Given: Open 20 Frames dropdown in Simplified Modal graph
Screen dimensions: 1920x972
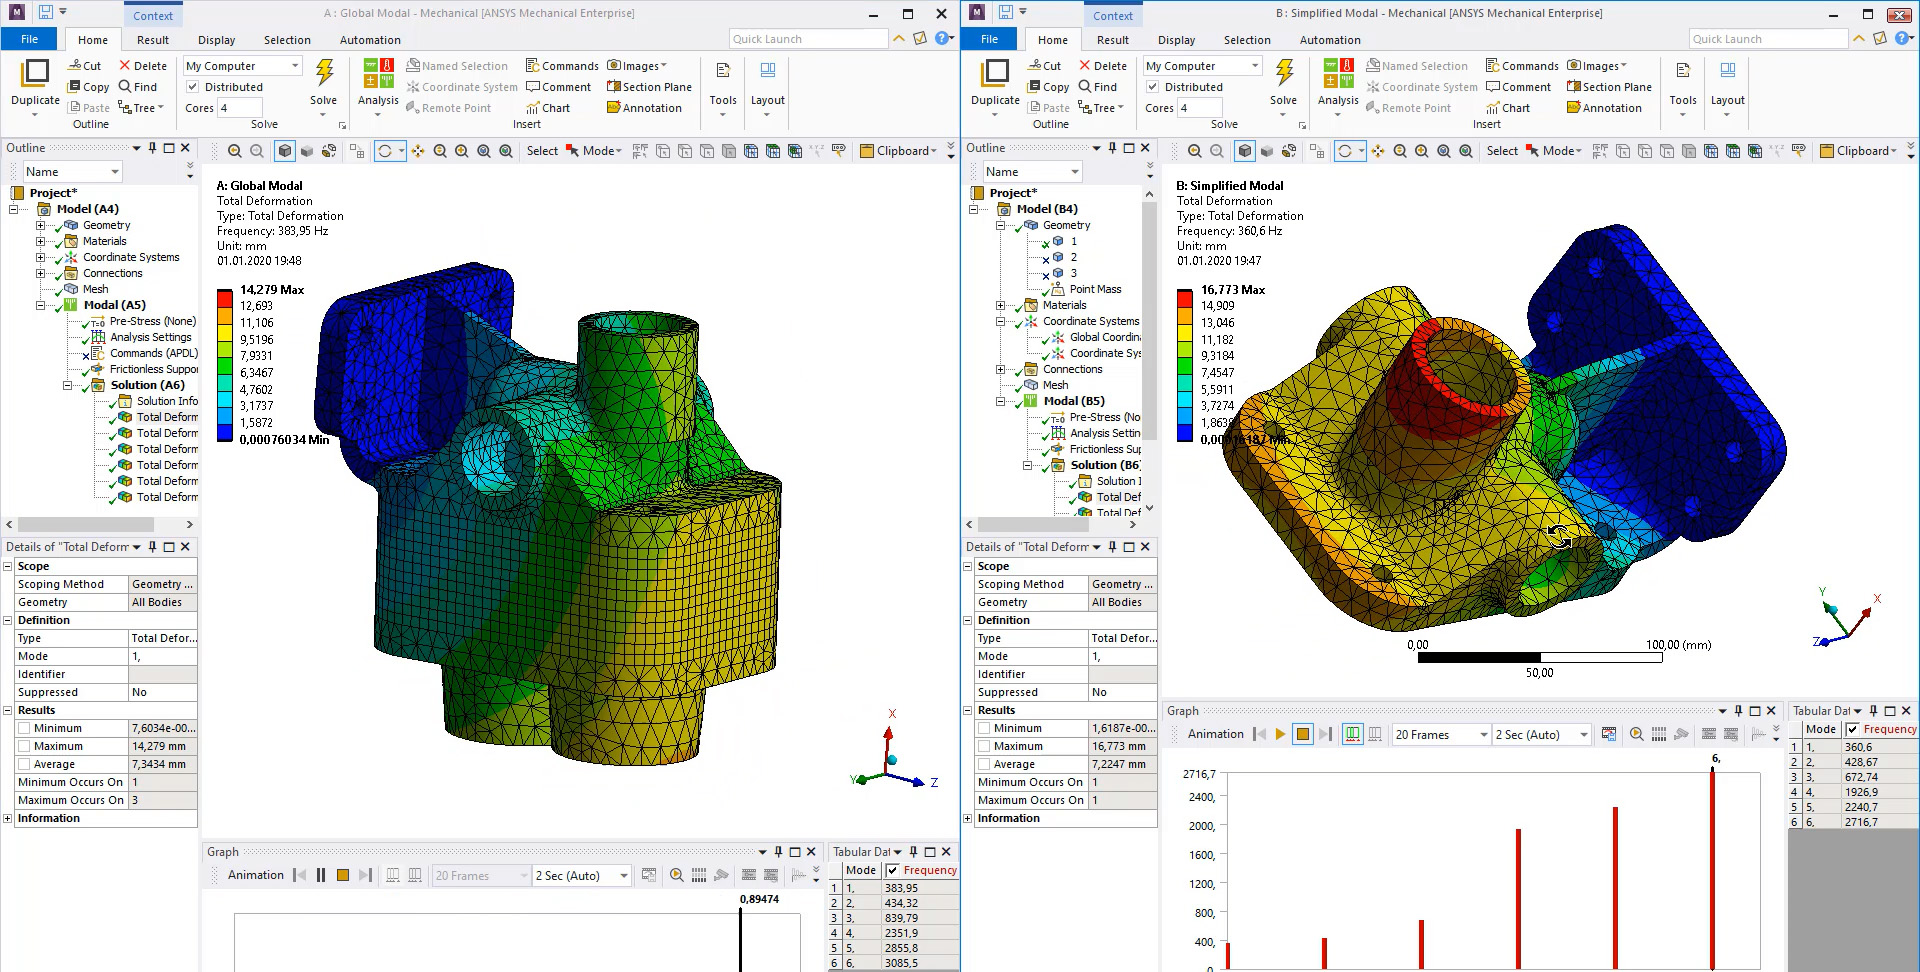Looking at the screenshot, I should (x=1441, y=735).
